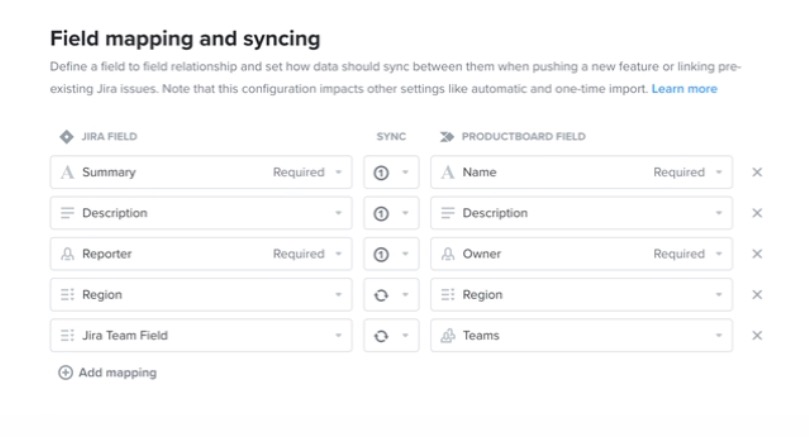809x437 pixels.
Task: Click the JIRA FIELD column header
Action: pos(109,137)
